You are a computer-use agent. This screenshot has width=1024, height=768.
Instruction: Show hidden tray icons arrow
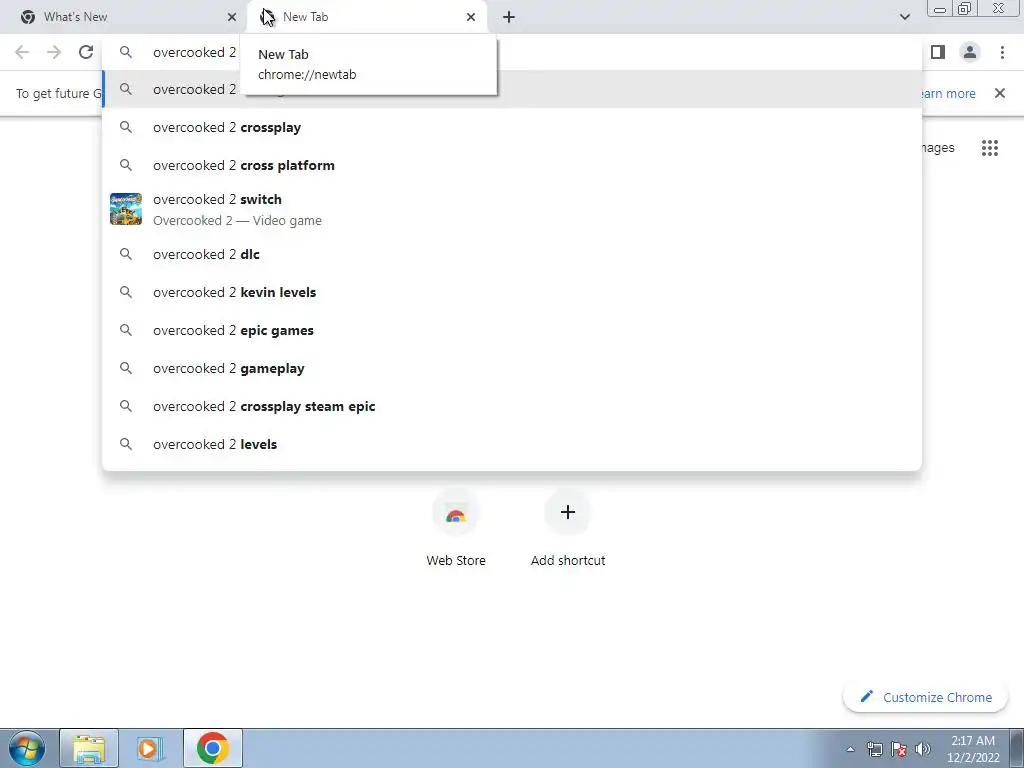pos(850,749)
